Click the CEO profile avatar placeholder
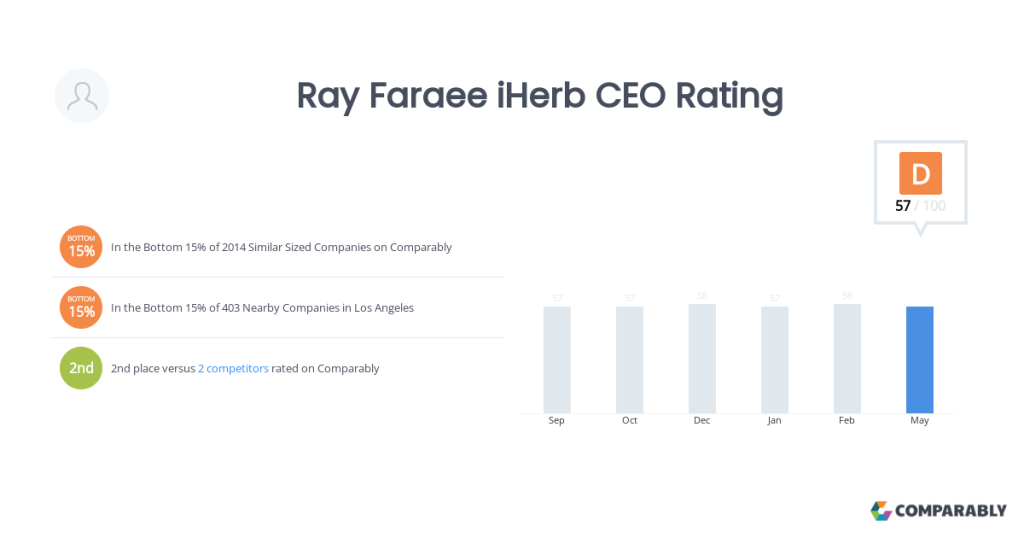This screenshot has height=538, width=1024. pyautogui.click(x=82, y=95)
